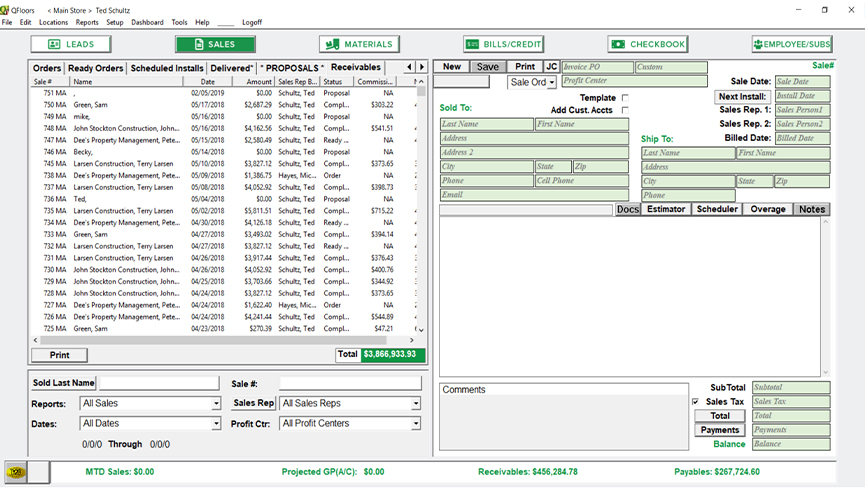Click the Invoice PO field
The image size is (865, 492).
(x=597, y=67)
